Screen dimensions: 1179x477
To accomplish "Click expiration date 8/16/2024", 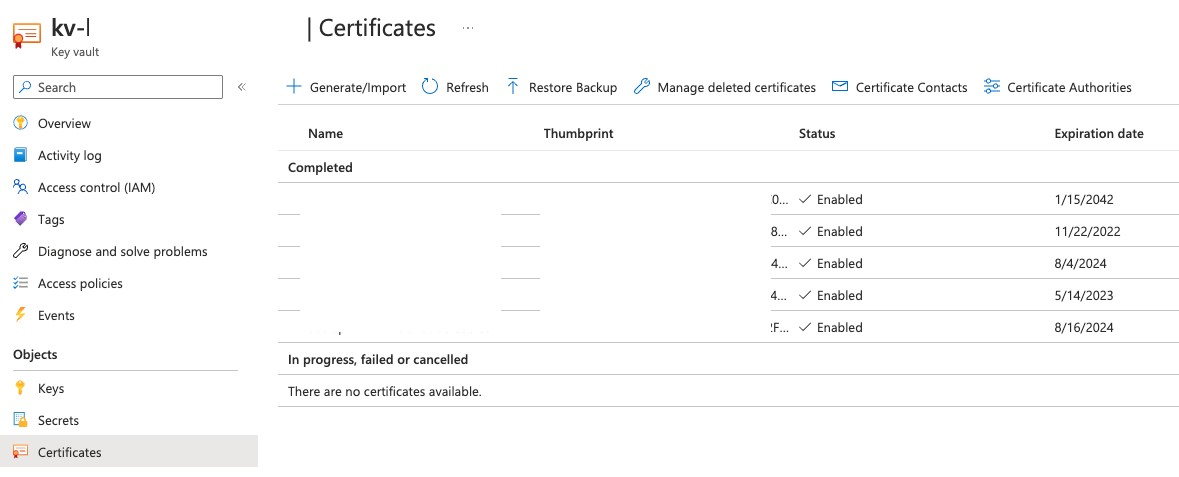I will coord(1084,328).
